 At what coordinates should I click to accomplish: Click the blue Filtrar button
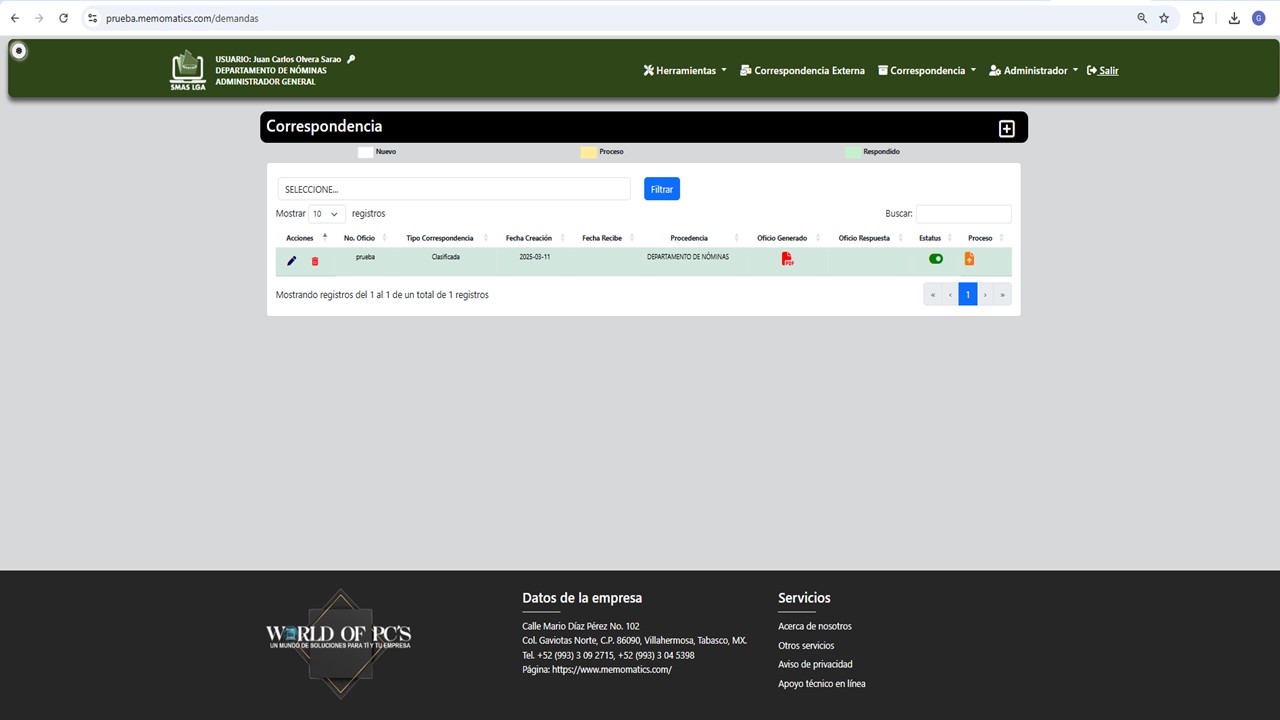(x=662, y=189)
